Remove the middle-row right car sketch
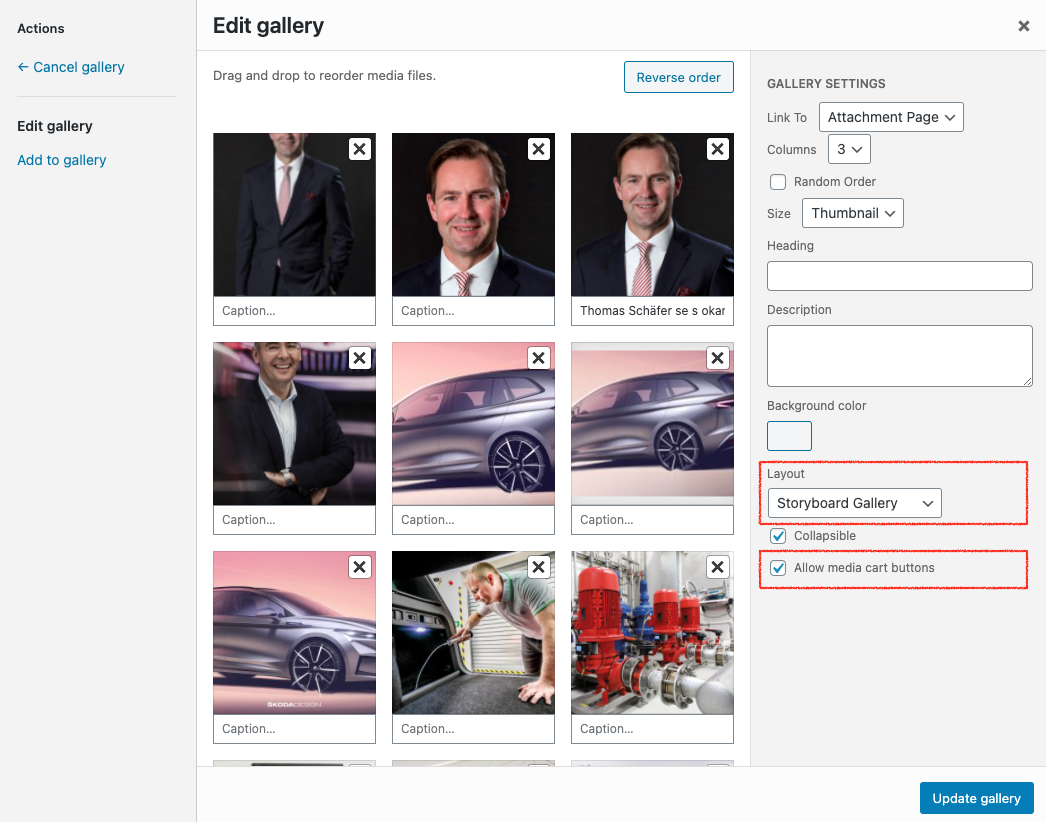Screen dimensions: 1046x822 (x=717, y=358)
